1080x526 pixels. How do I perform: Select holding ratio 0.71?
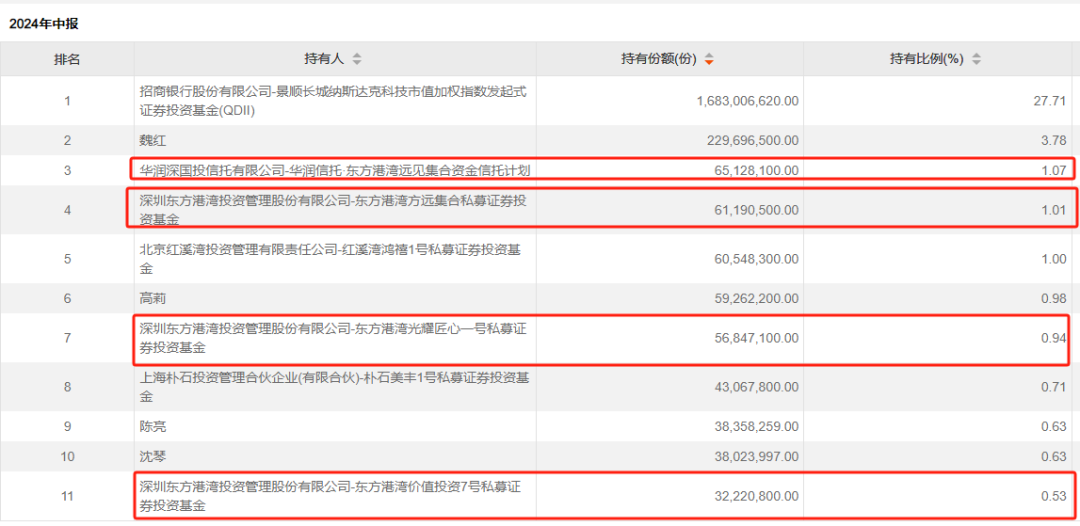point(1056,387)
